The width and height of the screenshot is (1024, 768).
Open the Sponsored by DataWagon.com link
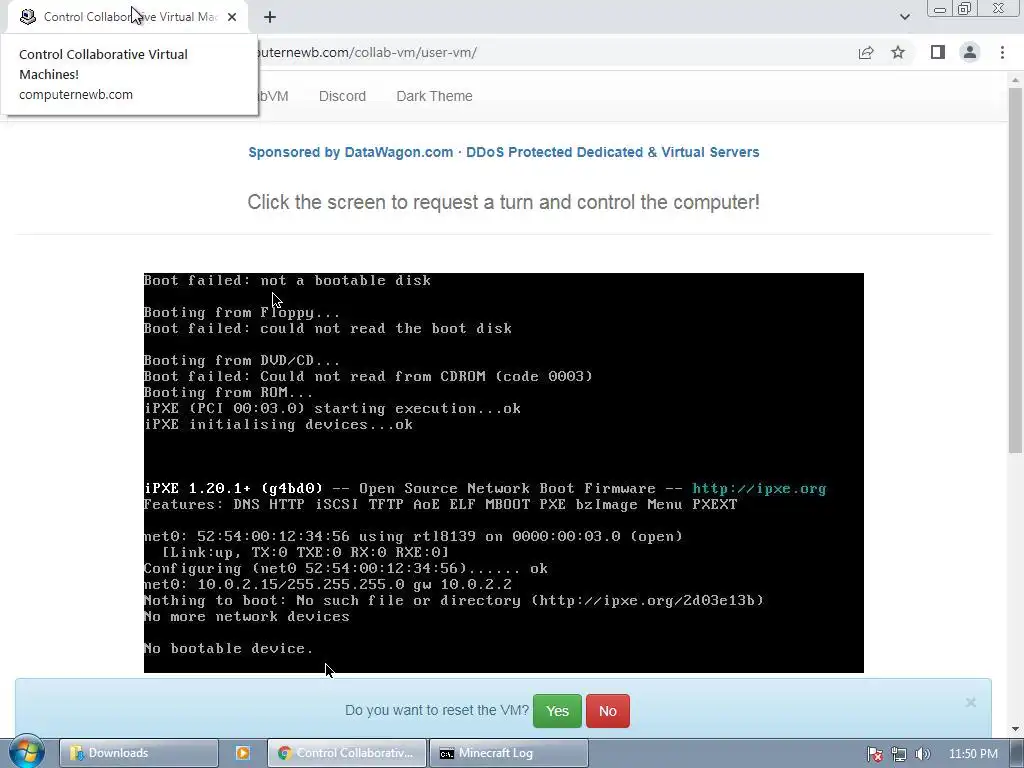click(504, 152)
